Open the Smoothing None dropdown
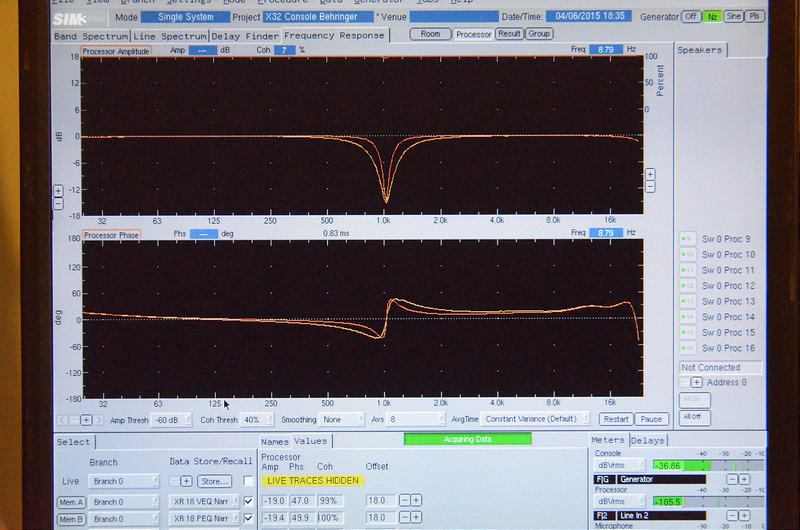Viewport: 800px width, 530px height. point(341,420)
